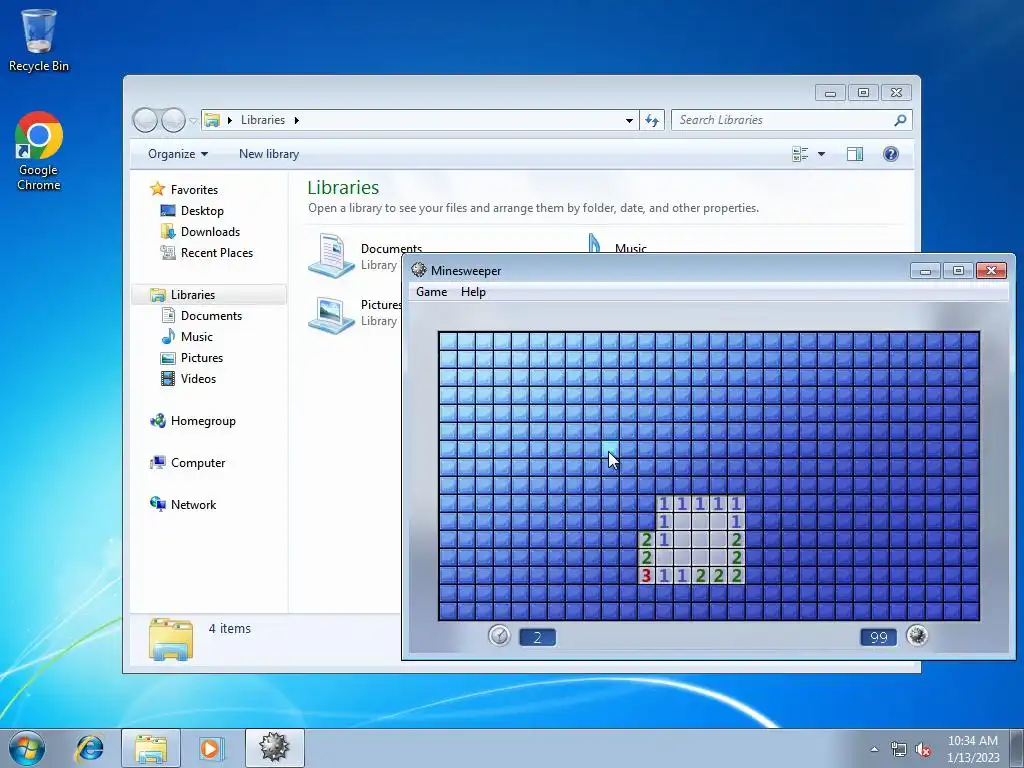Select Music under Libraries in sidebar
Viewport: 1024px width, 768px height.
tap(197, 336)
